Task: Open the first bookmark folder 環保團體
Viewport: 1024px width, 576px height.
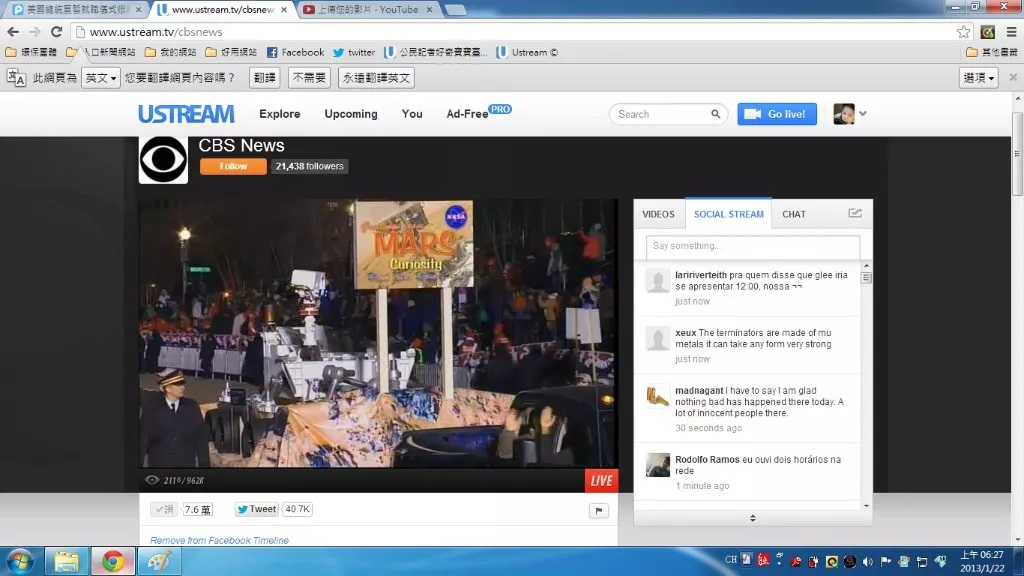Action: click(31, 52)
